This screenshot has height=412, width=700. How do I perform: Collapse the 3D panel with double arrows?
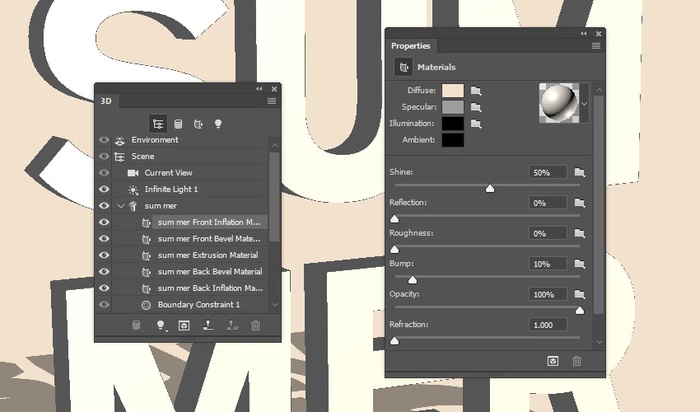(x=259, y=89)
